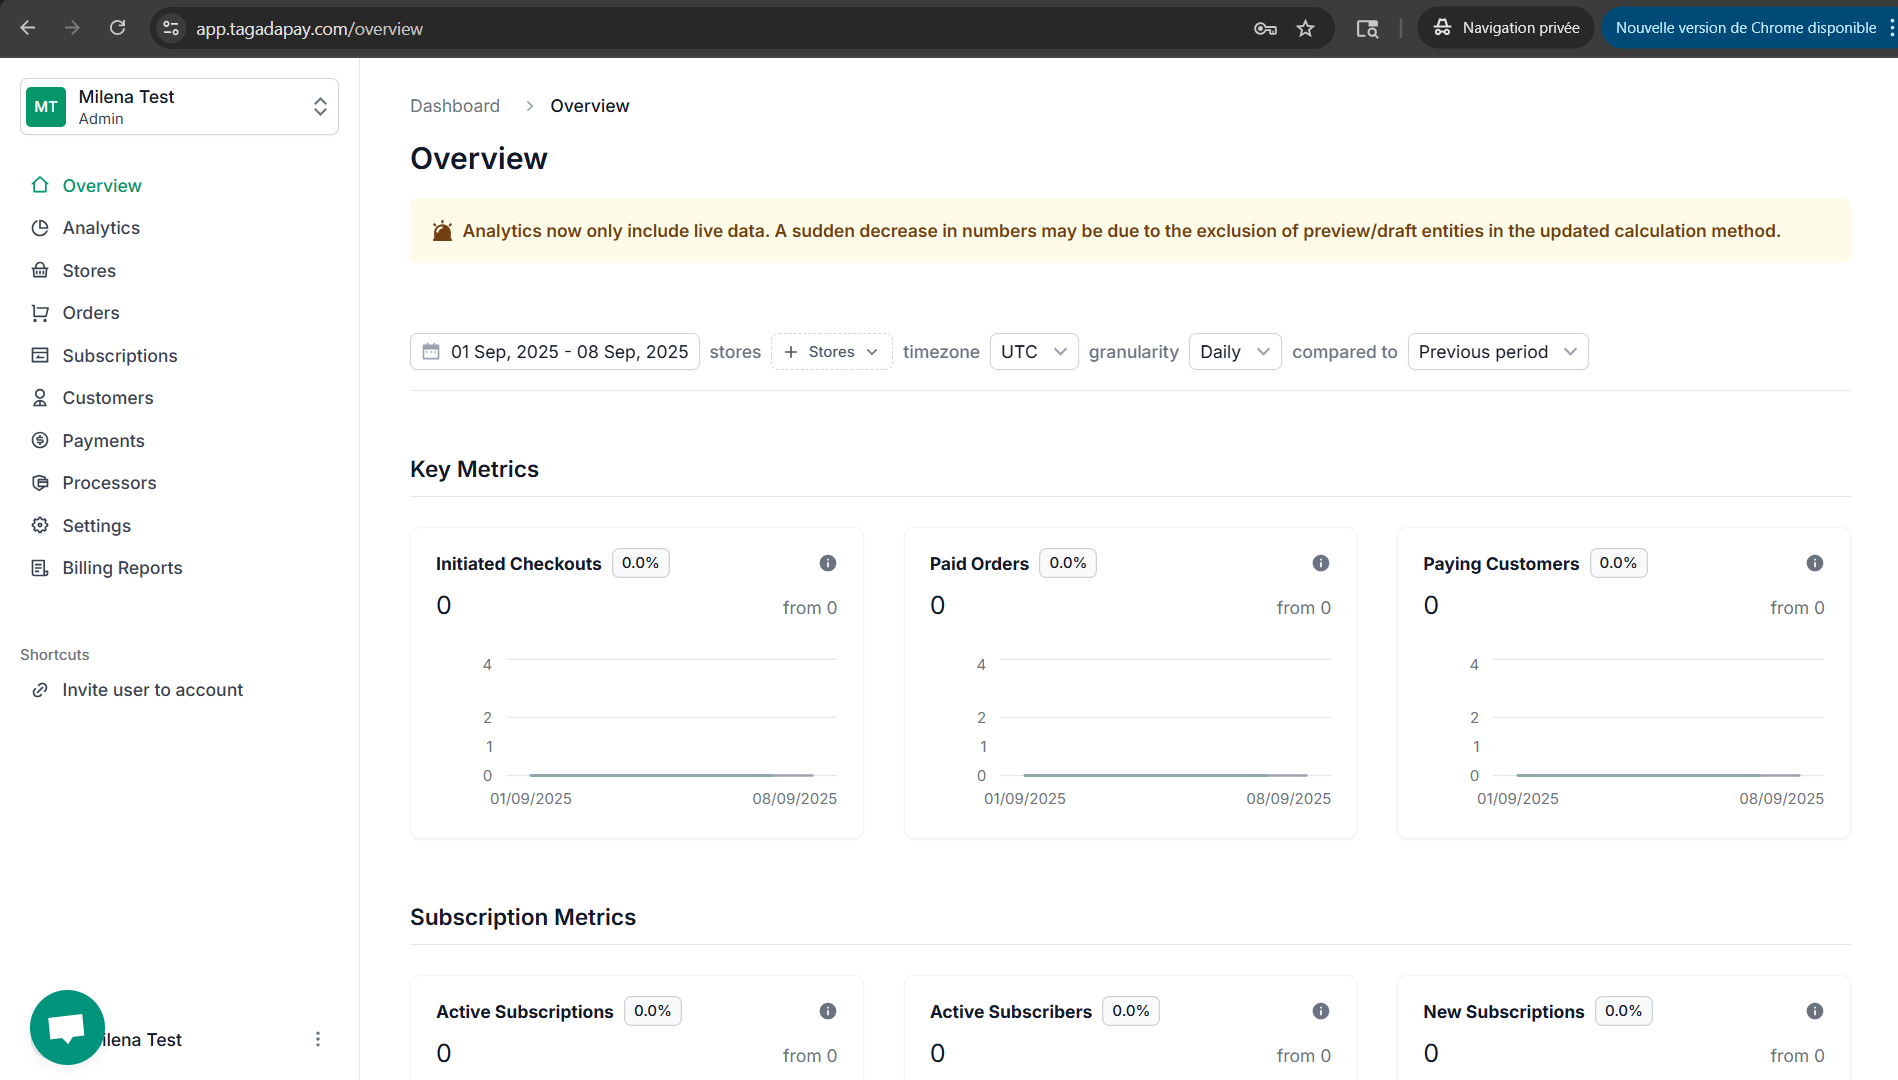This screenshot has height=1080, width=1898.
Task: Click the New Subscriptions card title
Action: click(1504, 1011)
